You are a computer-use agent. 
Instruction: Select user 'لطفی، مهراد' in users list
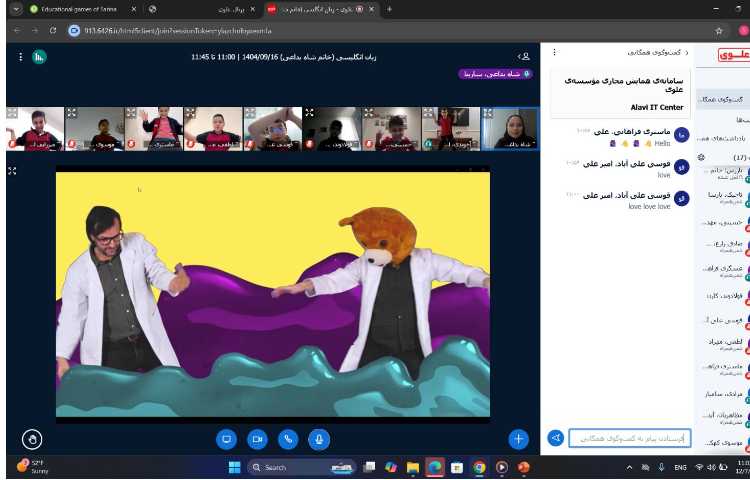(x=725, y=343)
